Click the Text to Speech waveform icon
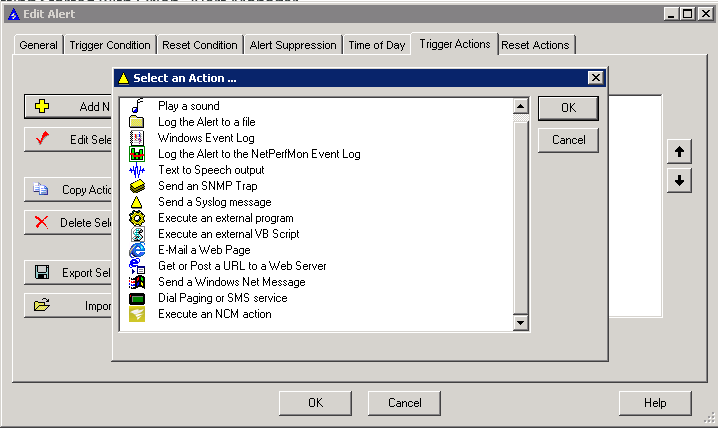Viewport: 718px width, 428px height. tap(136, 170)
